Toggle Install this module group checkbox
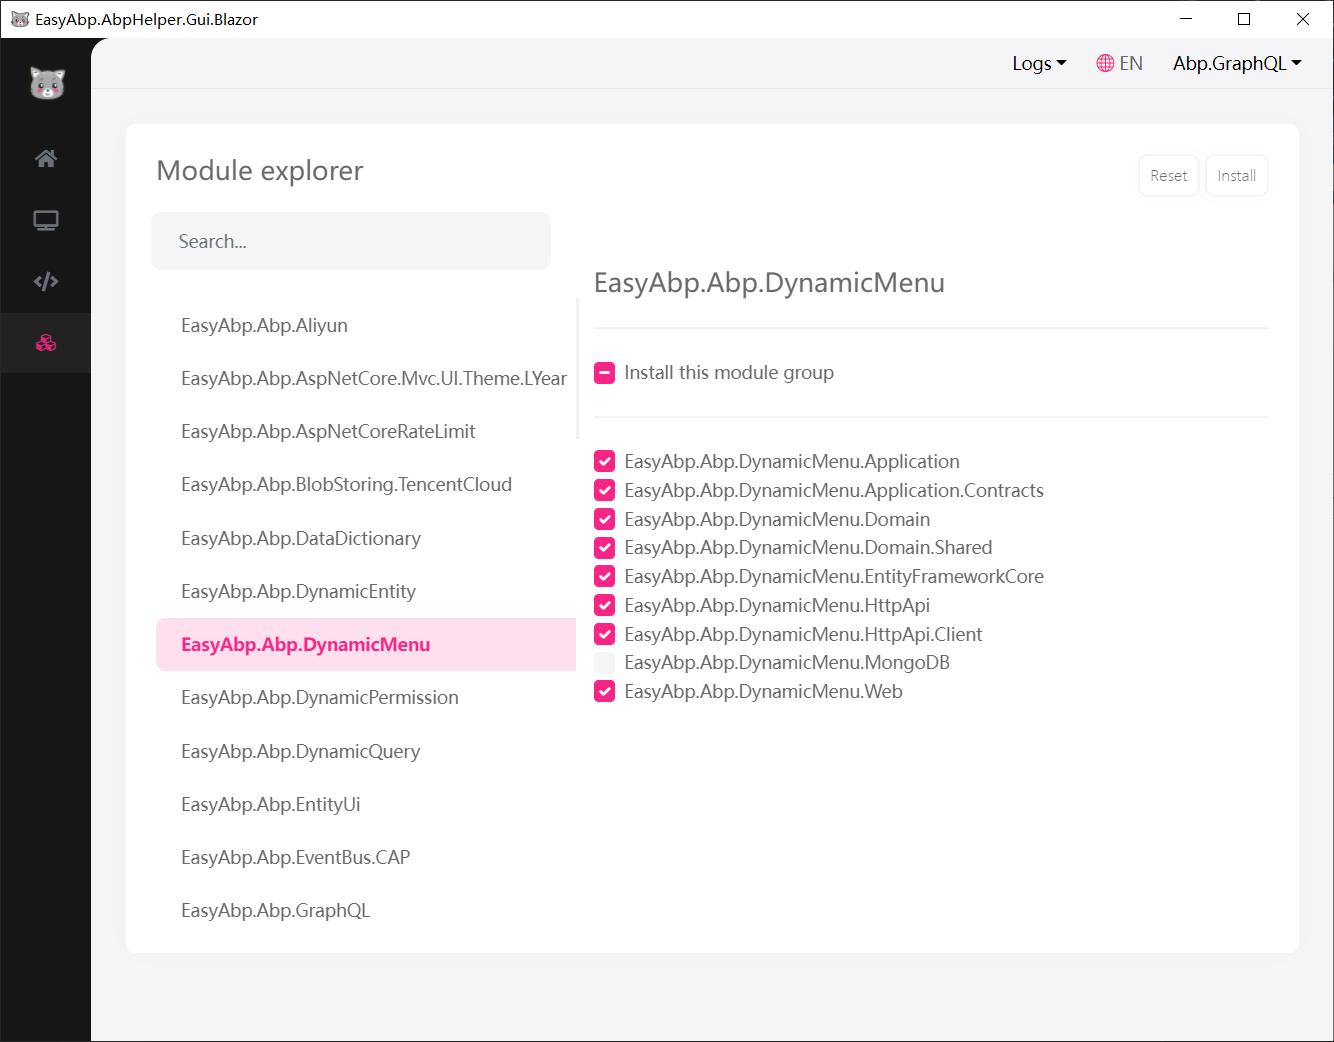 tap(604, 373)
